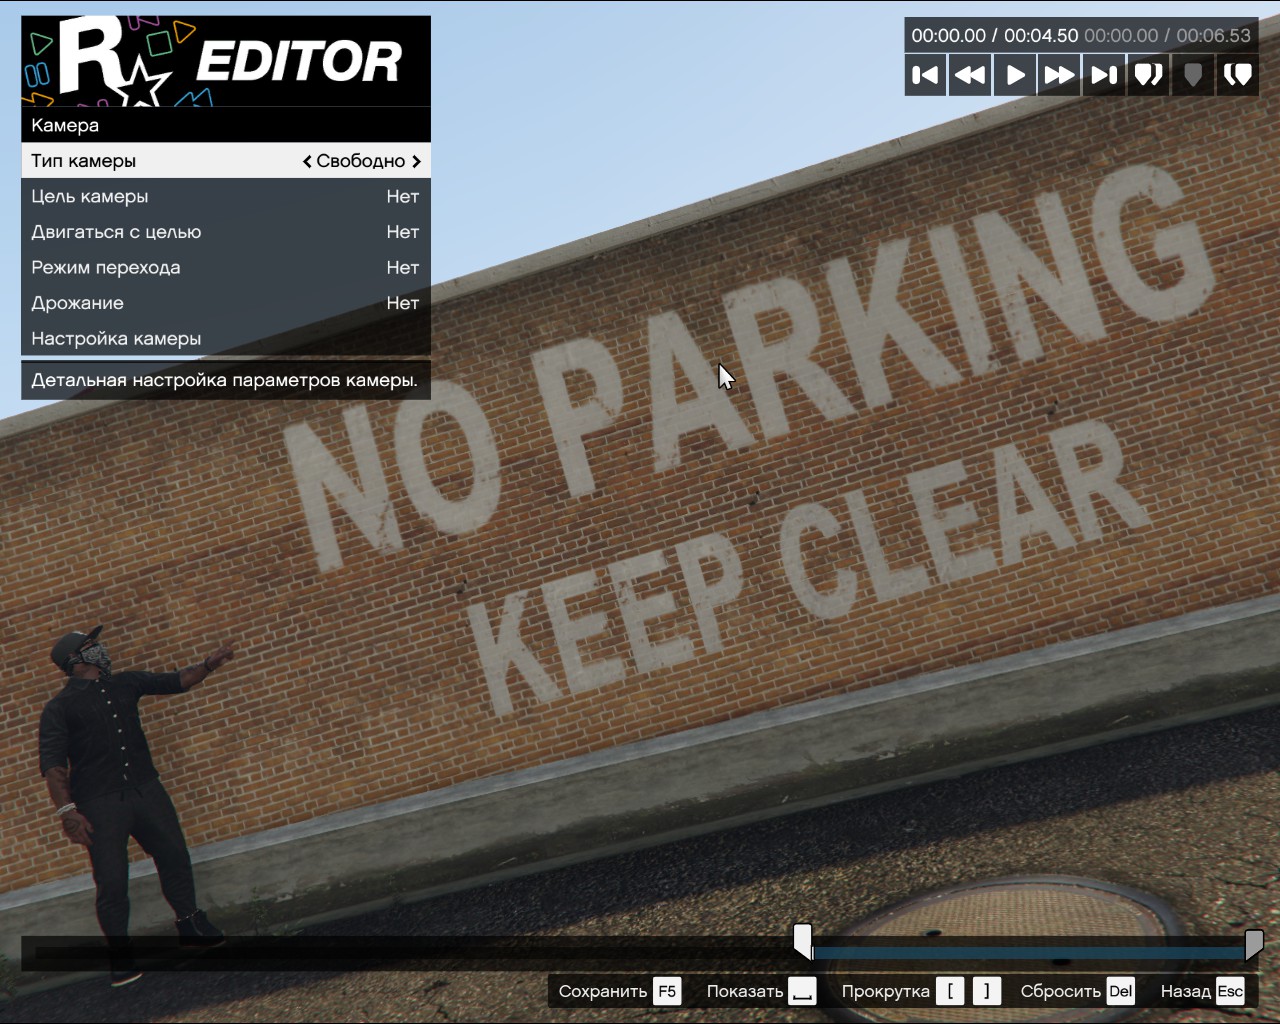This screenshot has width=1280, height=1024.
Task: Fast forward the clip playback
Action: (x=1059, y=75)
